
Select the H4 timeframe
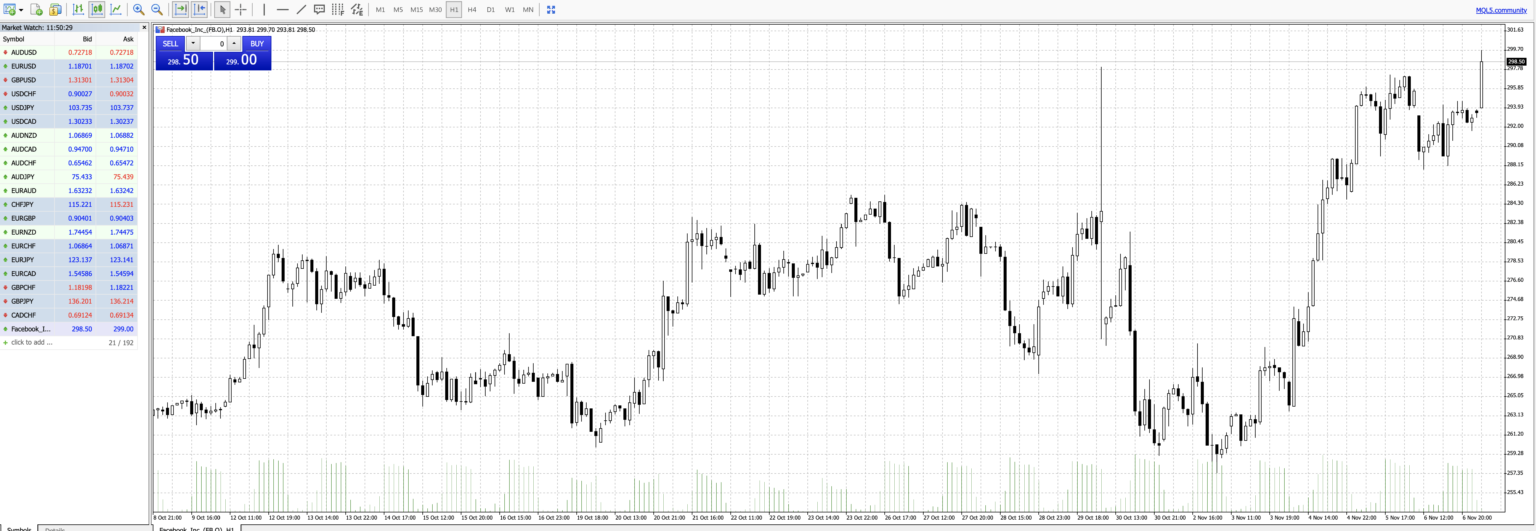[472, 9]
